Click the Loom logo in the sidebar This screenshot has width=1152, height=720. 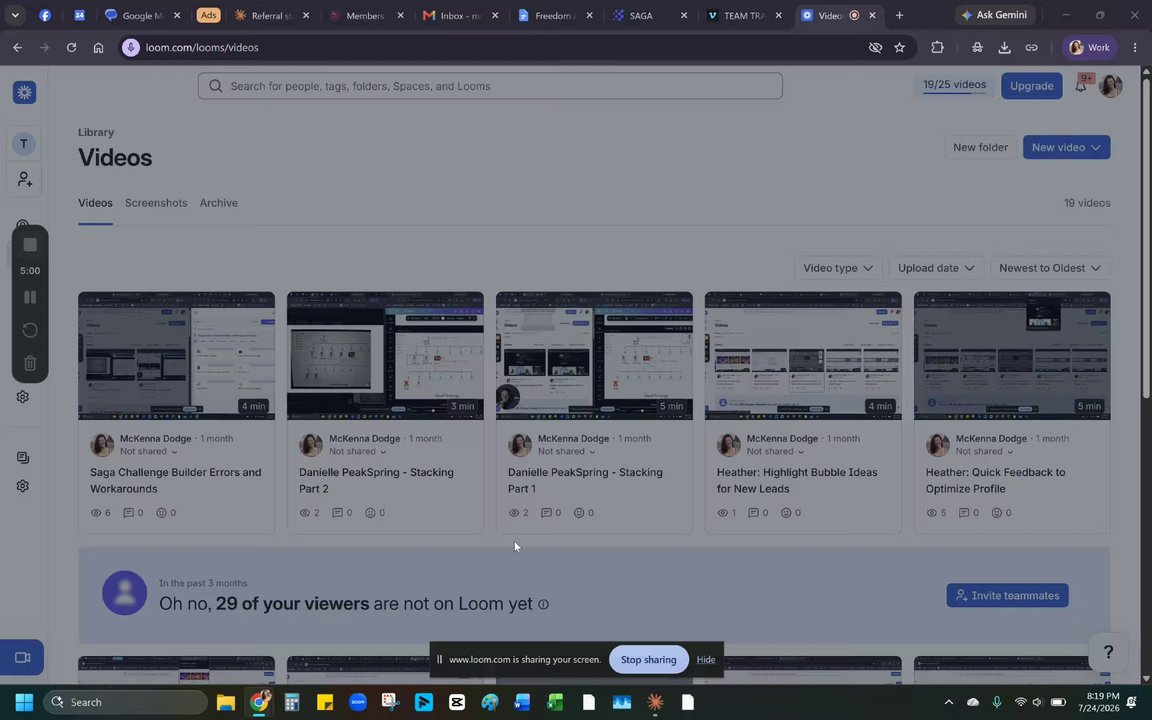click(24, 93)
